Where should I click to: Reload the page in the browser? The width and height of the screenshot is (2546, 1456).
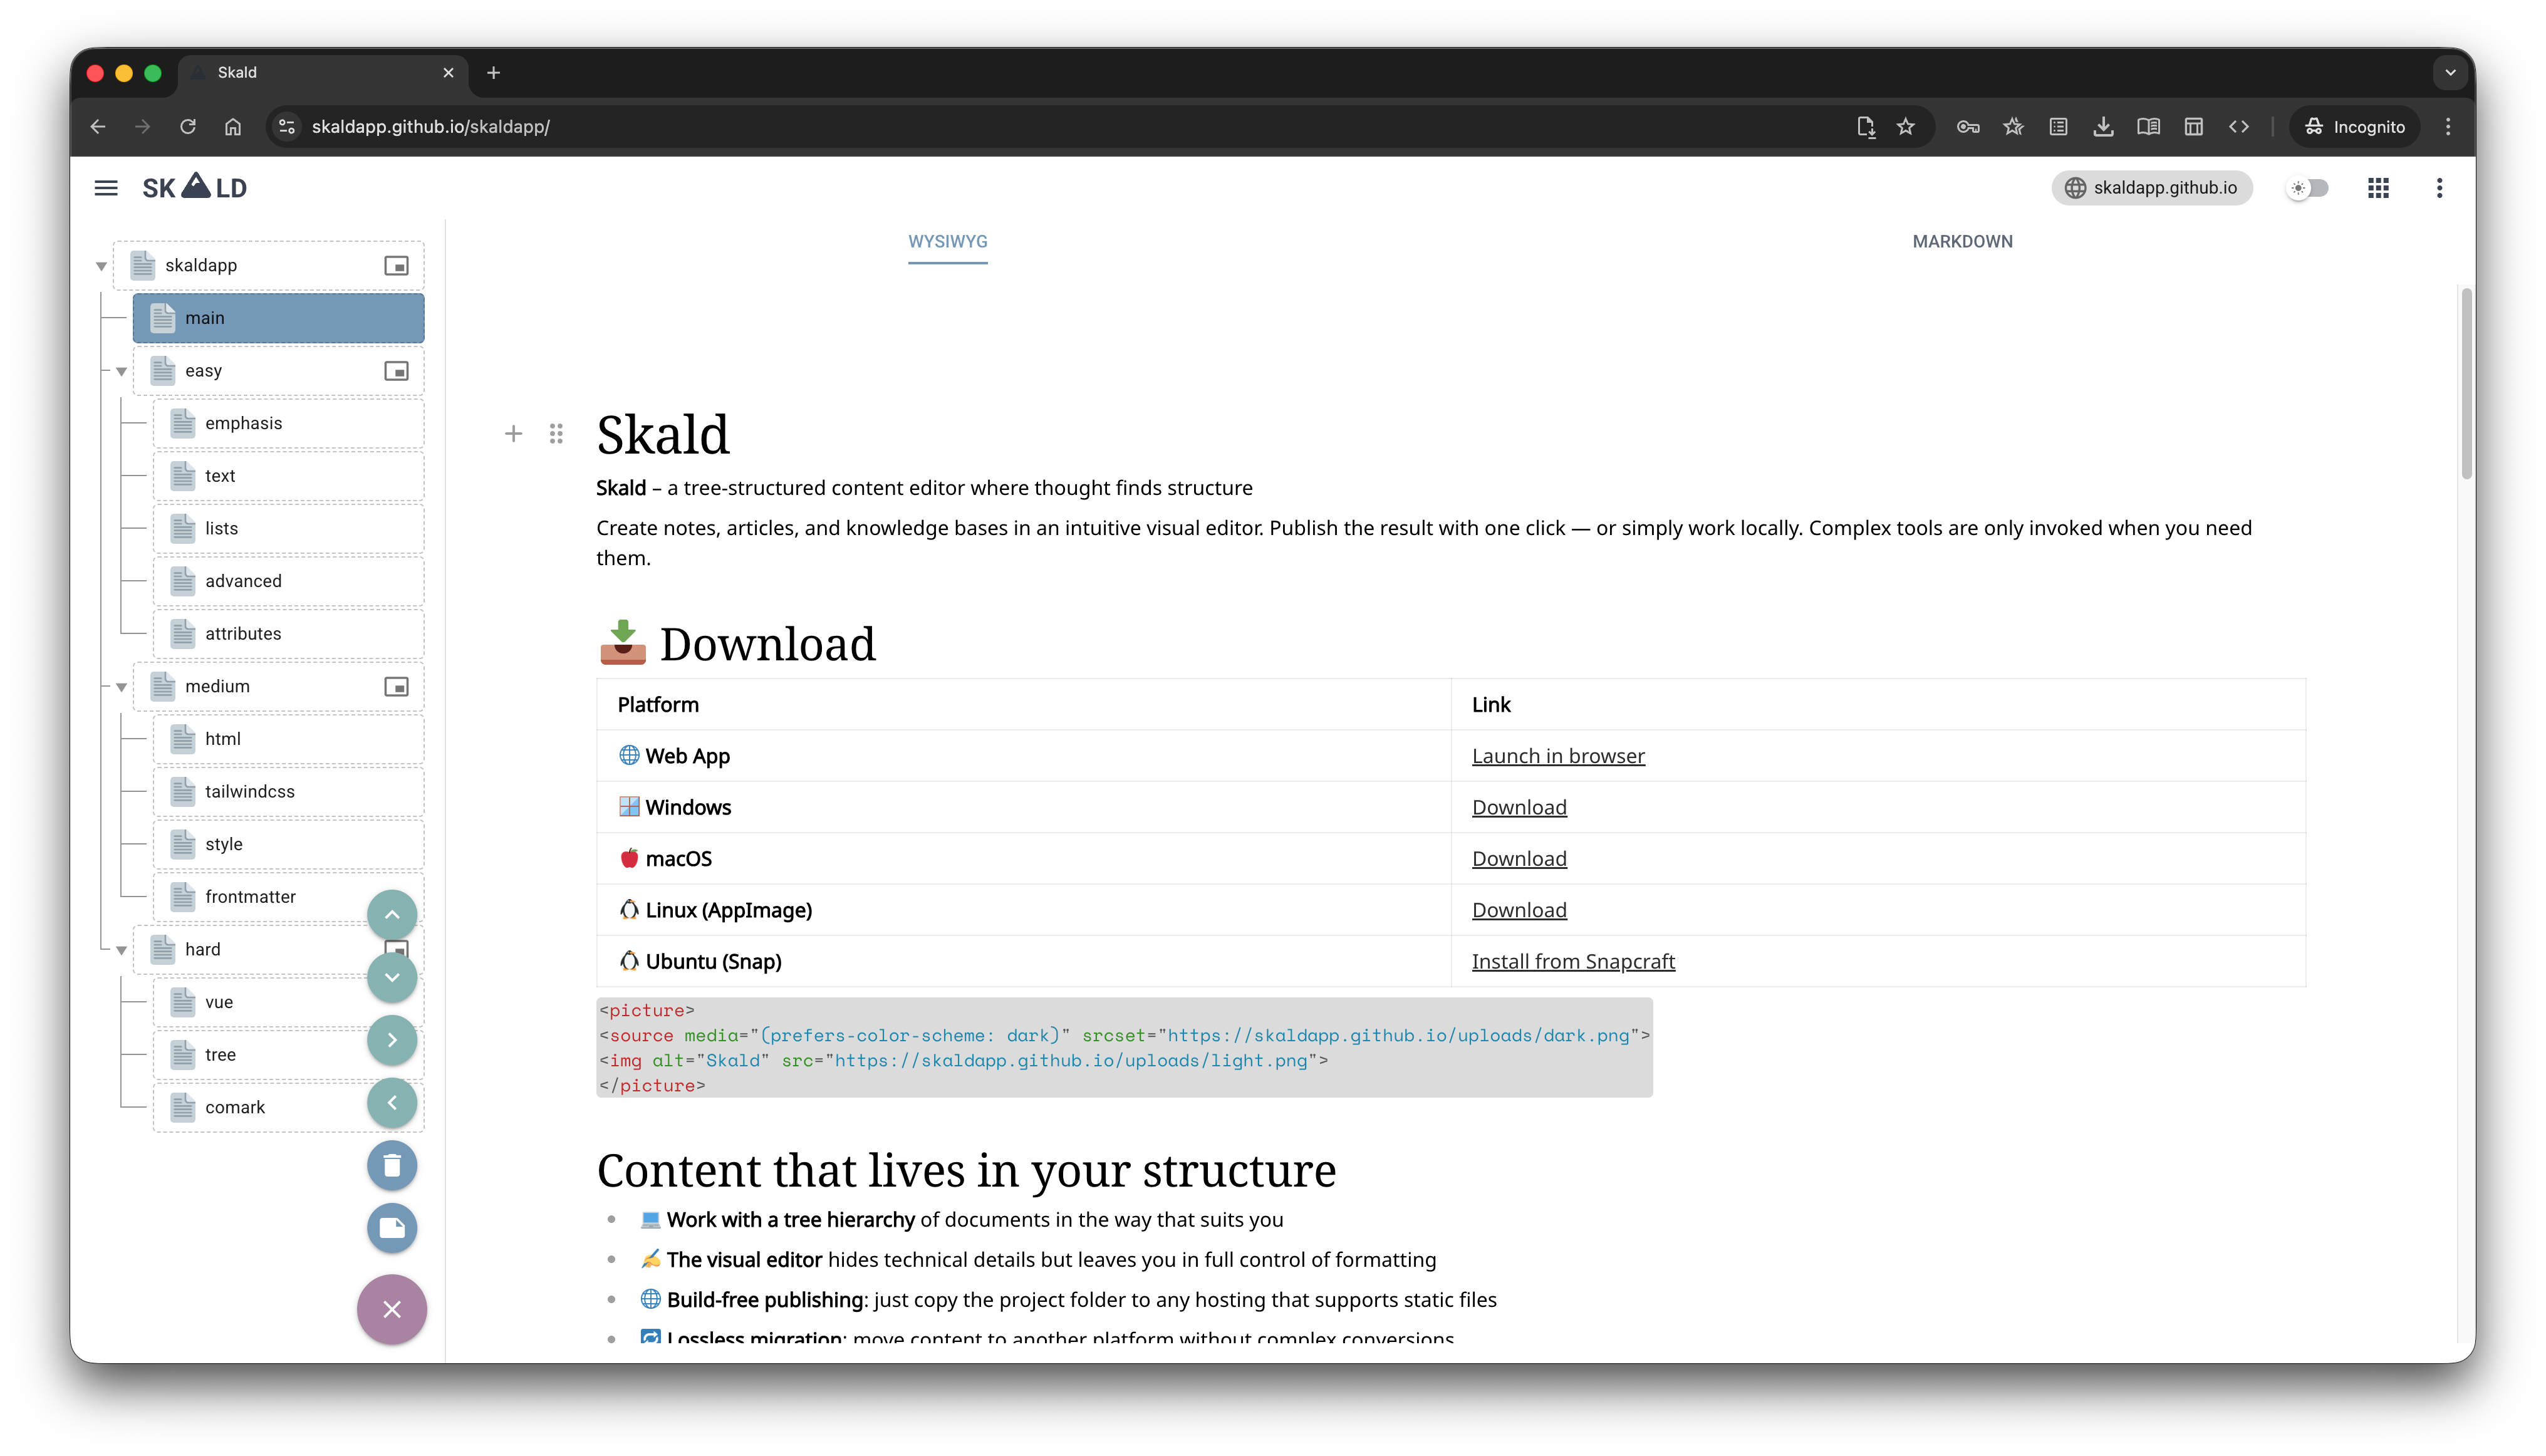coord(188,127)
